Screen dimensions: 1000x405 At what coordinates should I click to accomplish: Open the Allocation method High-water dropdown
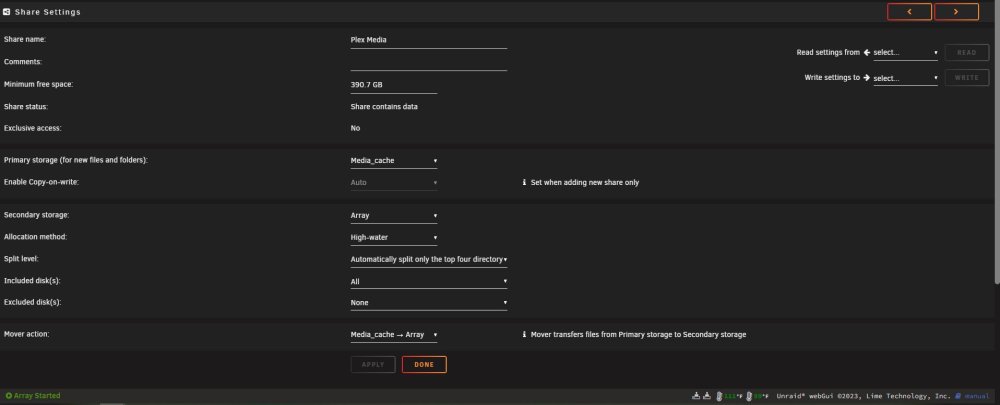[393, 237]
